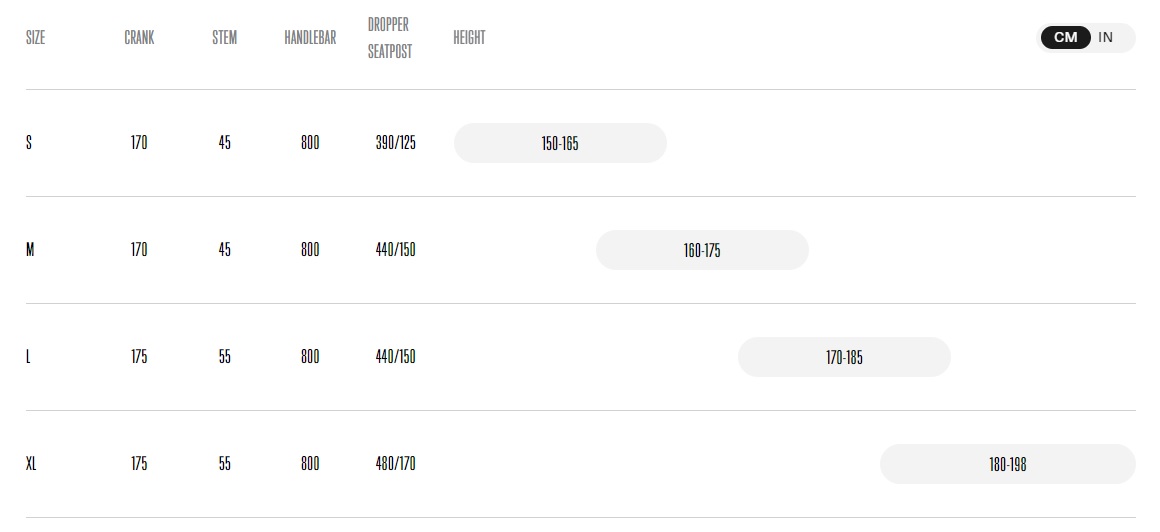Click the 160-175 height range pill
The width and height of the screenshot is (1160, 532).
(x=702, y=250)
